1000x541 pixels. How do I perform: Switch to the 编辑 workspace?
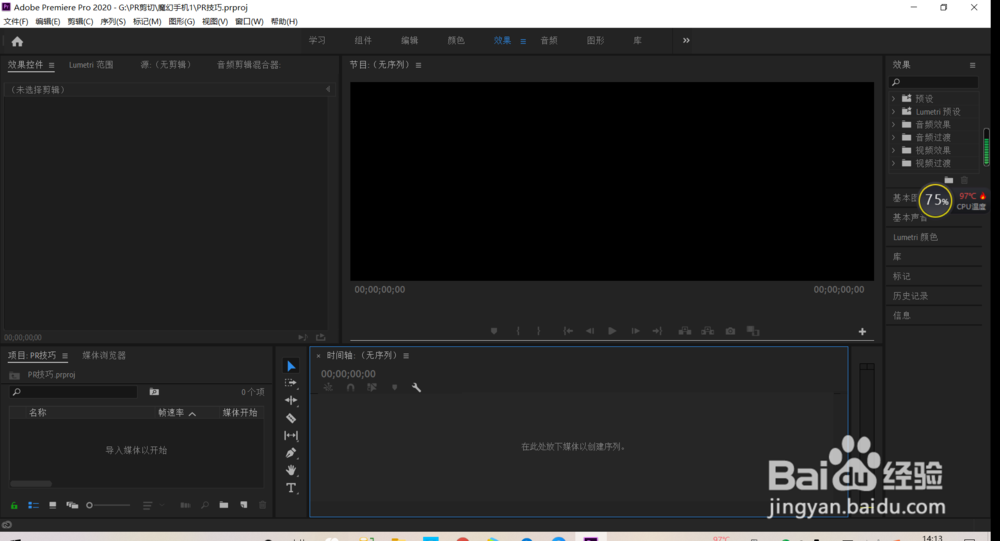tap(409, 40)
